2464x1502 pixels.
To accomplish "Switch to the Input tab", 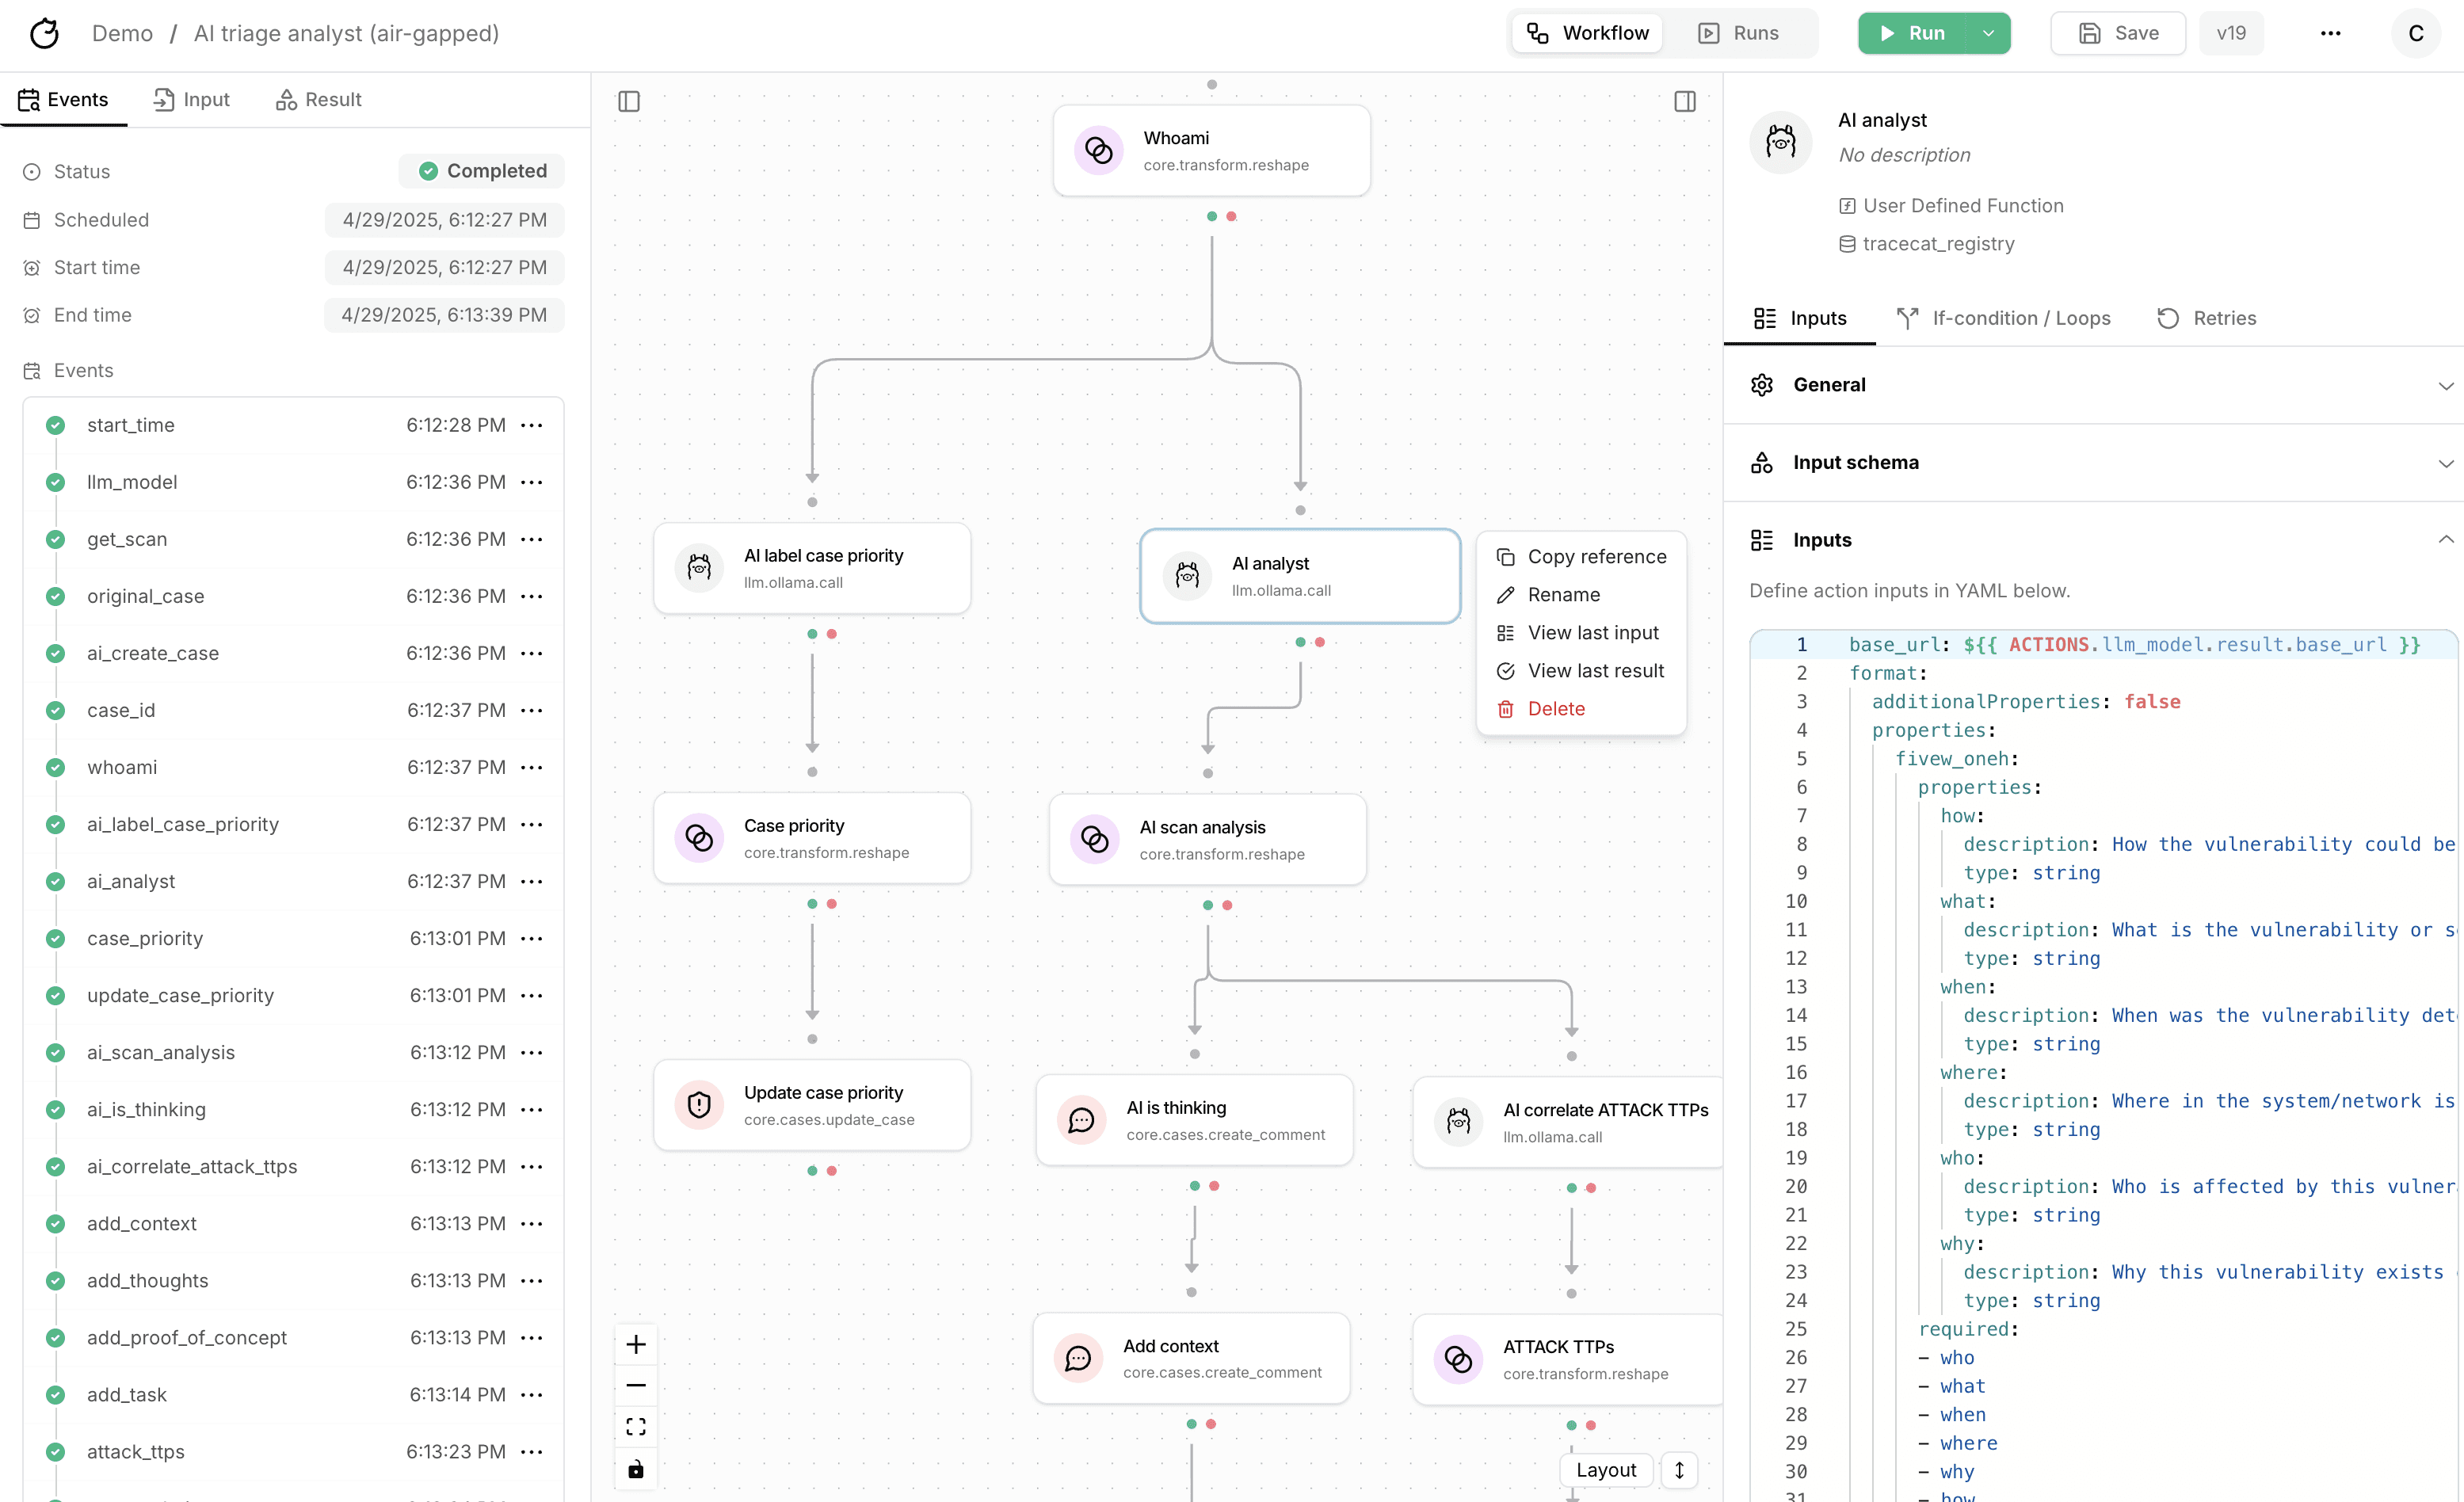I will 192,99.
